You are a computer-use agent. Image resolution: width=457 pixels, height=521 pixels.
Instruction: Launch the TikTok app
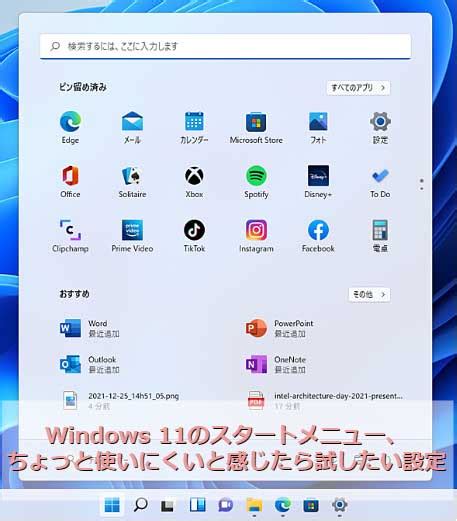click(x=194, y=236)
